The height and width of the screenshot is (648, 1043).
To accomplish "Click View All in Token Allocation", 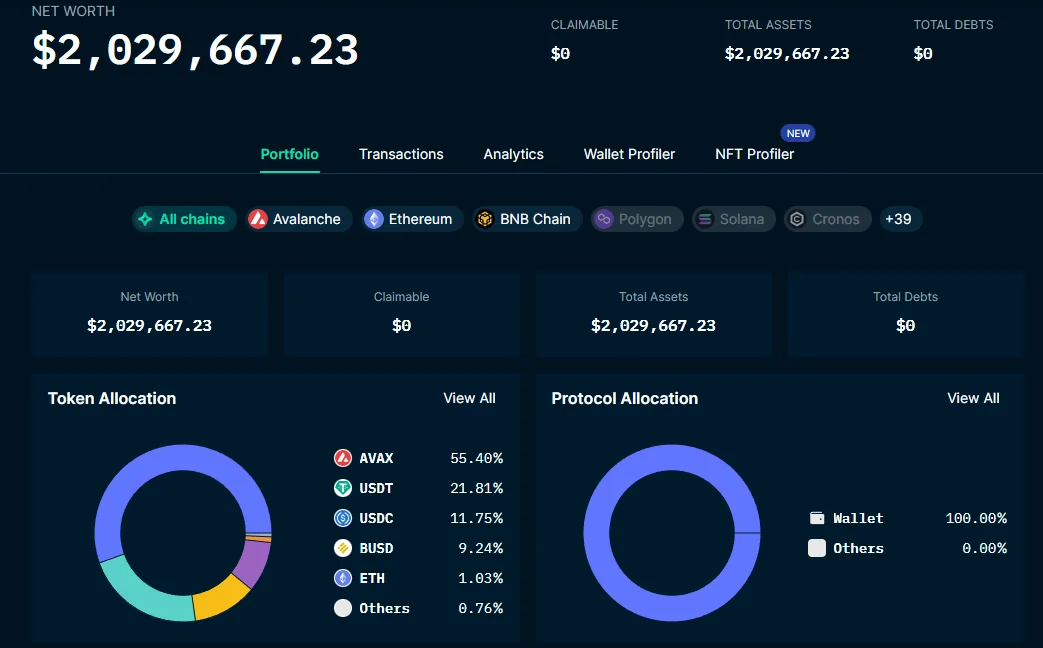I will (469, 398).
